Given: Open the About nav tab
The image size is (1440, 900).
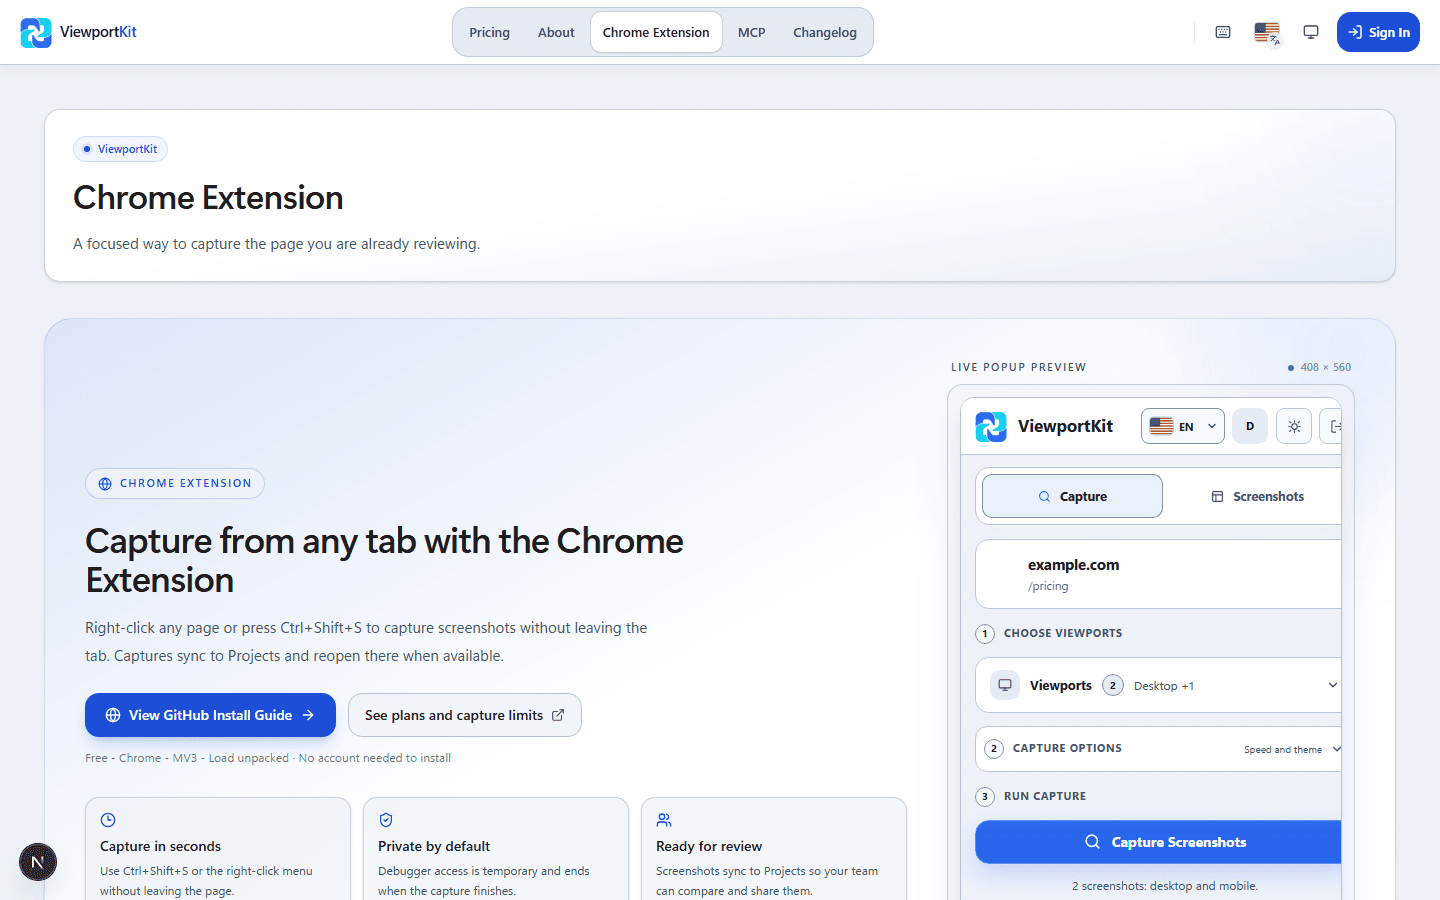Looking at the screenshot, I should pos(556,32).
